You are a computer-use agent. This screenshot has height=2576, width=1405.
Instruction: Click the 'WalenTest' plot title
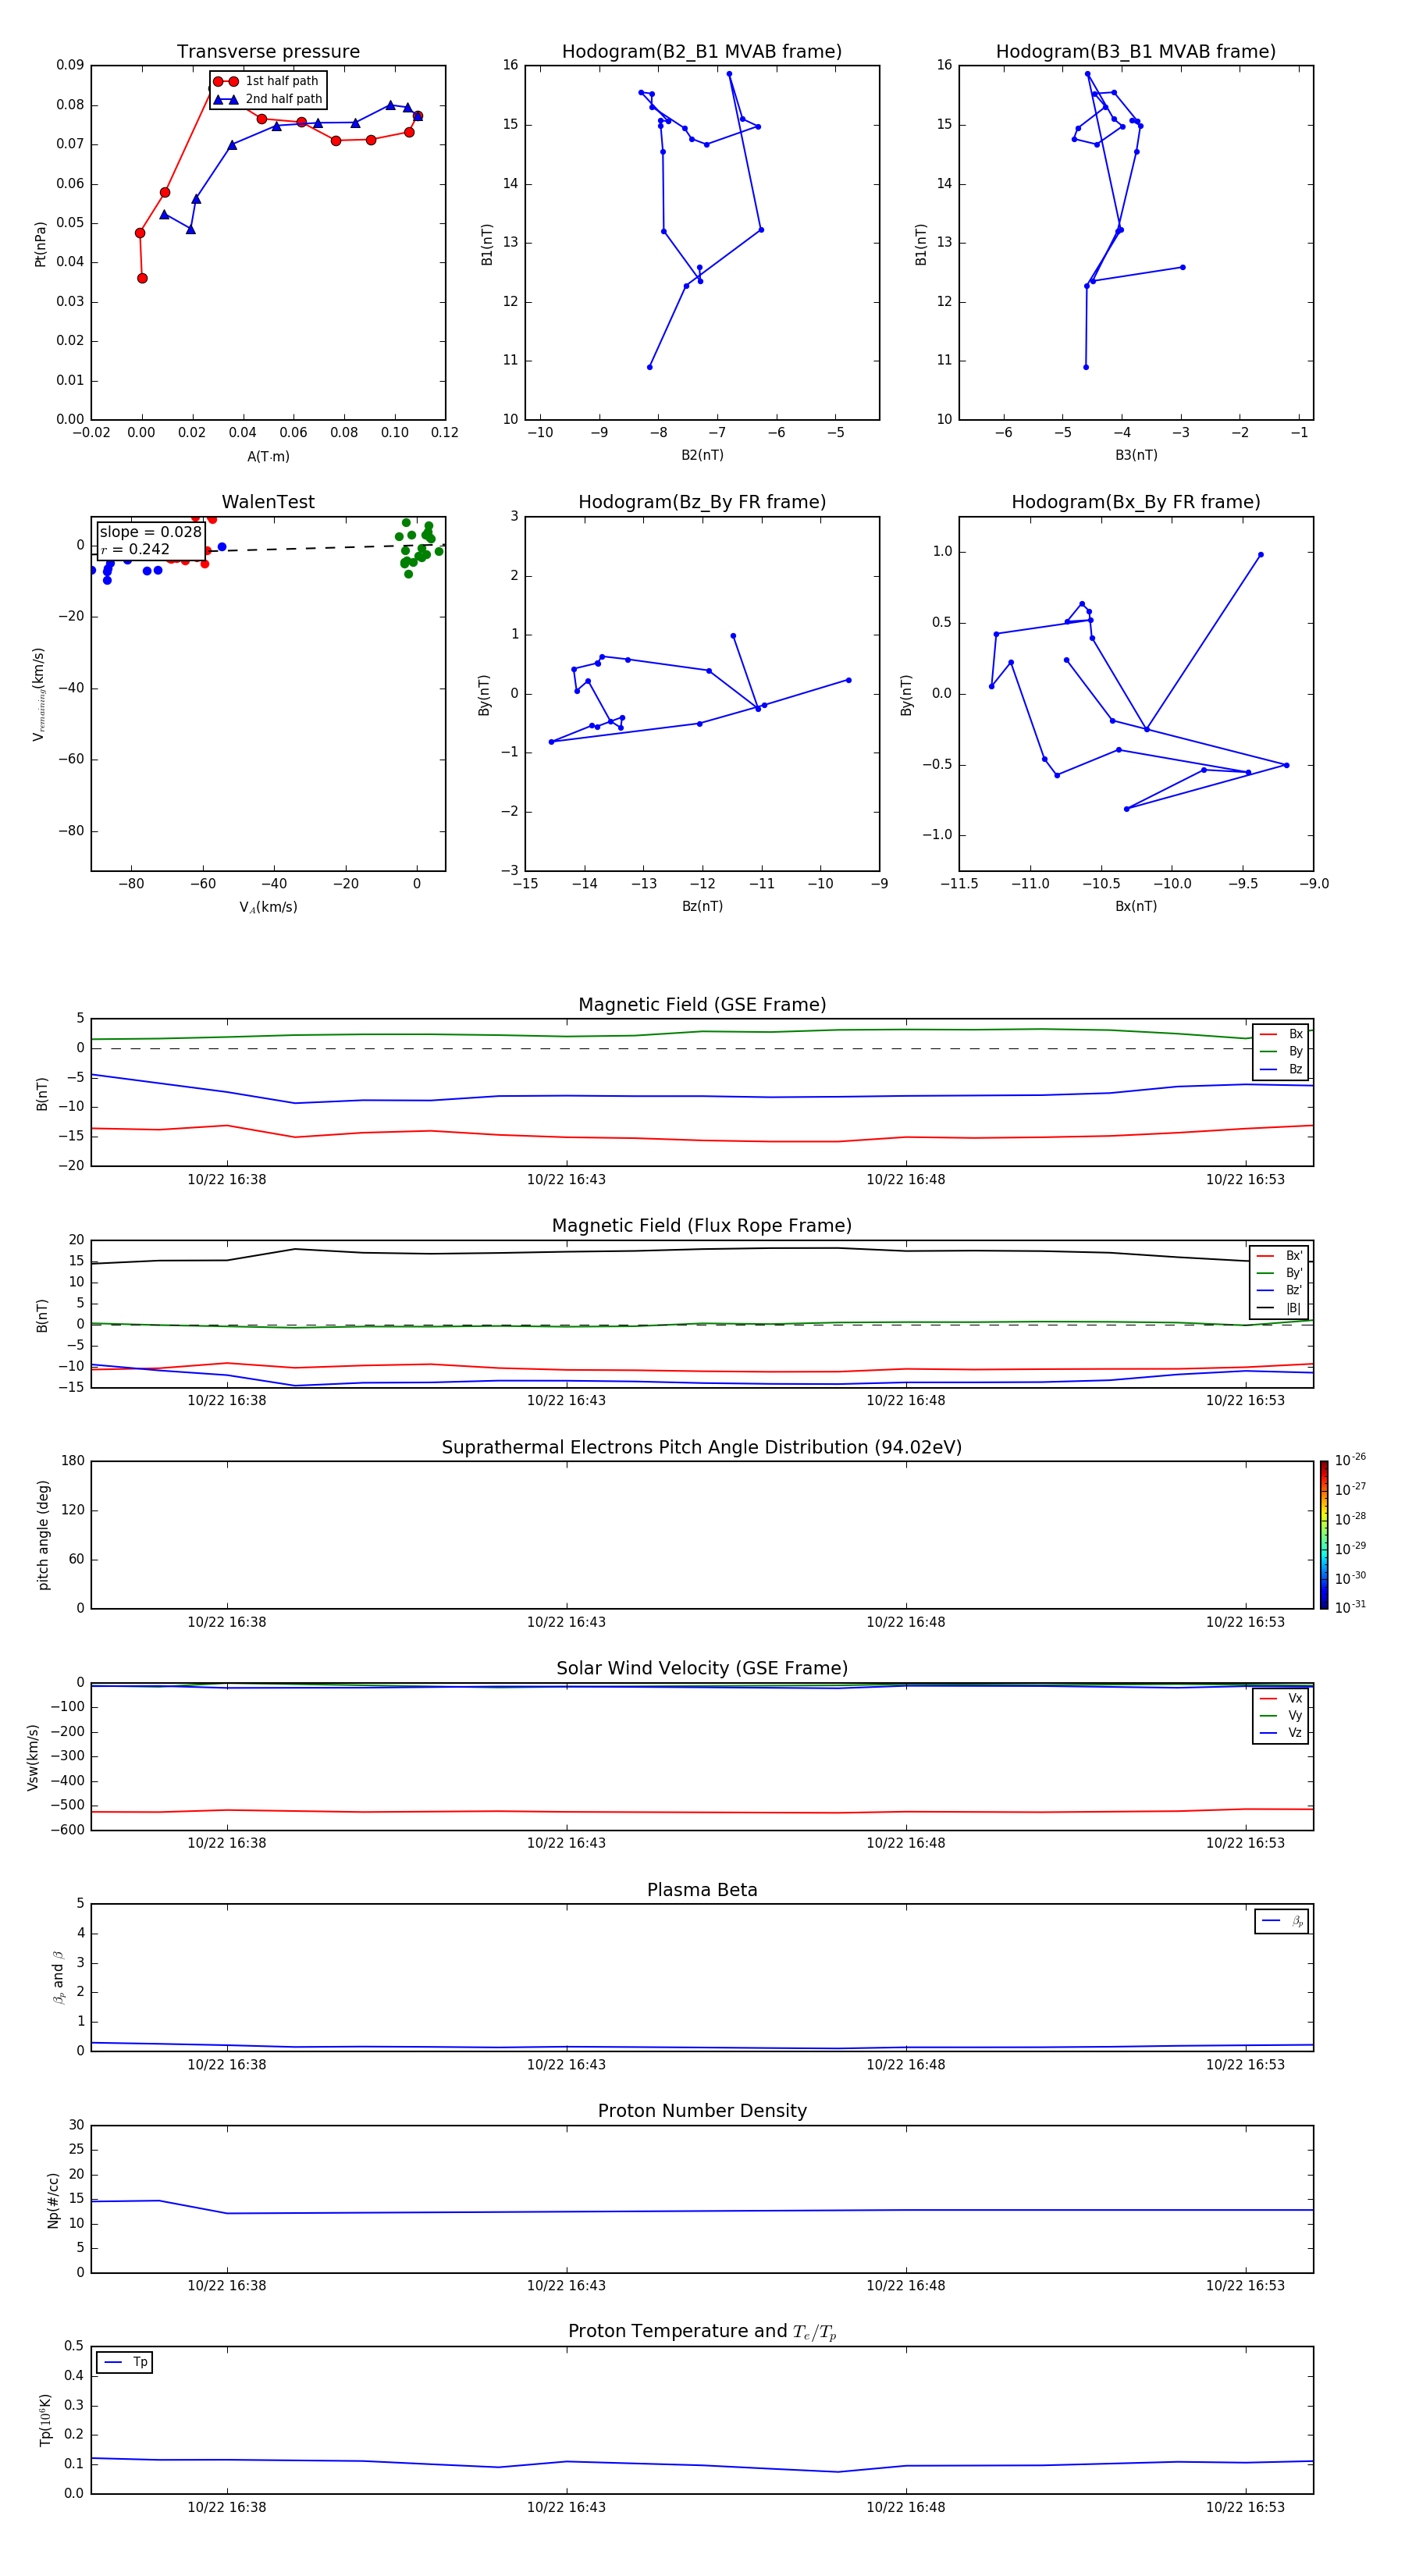coord(268,502)
